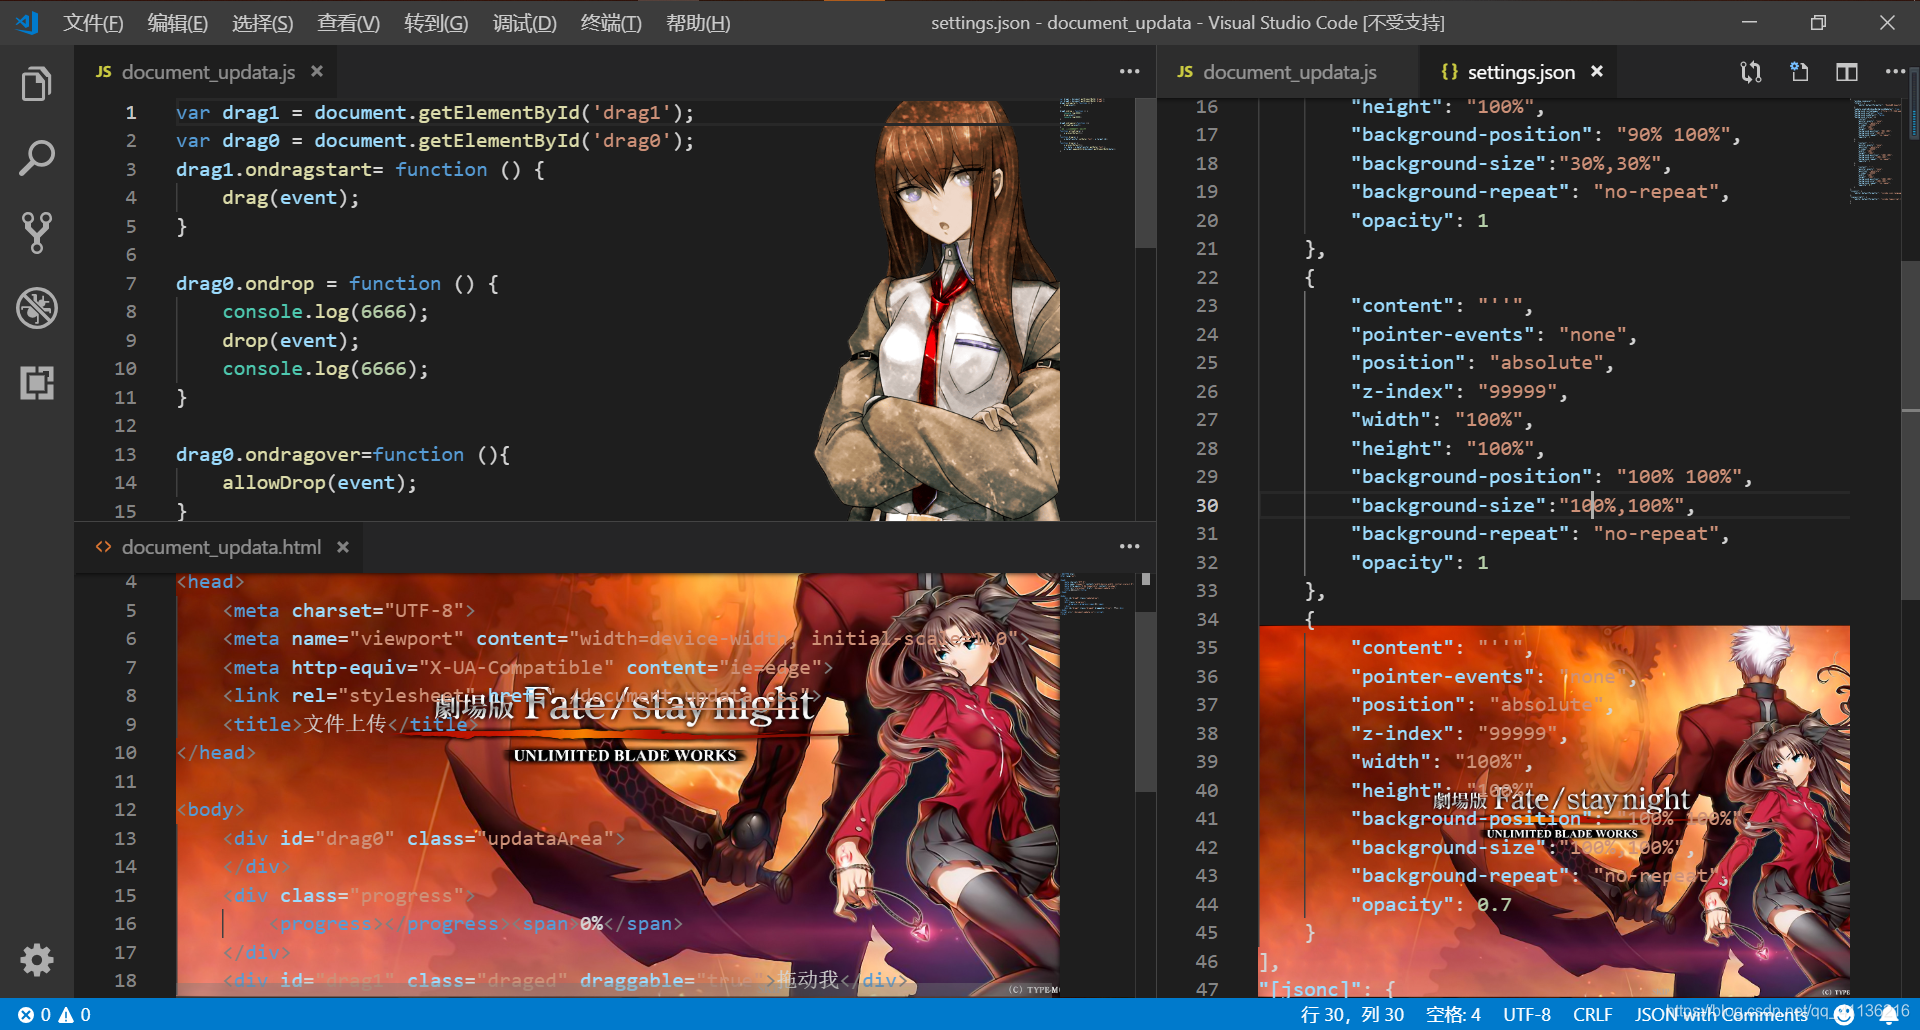The image size is (1920, 1030).
Task: Click the Open File icon beside split editor
Action: pyautogui.click(x=1799, y=72)
